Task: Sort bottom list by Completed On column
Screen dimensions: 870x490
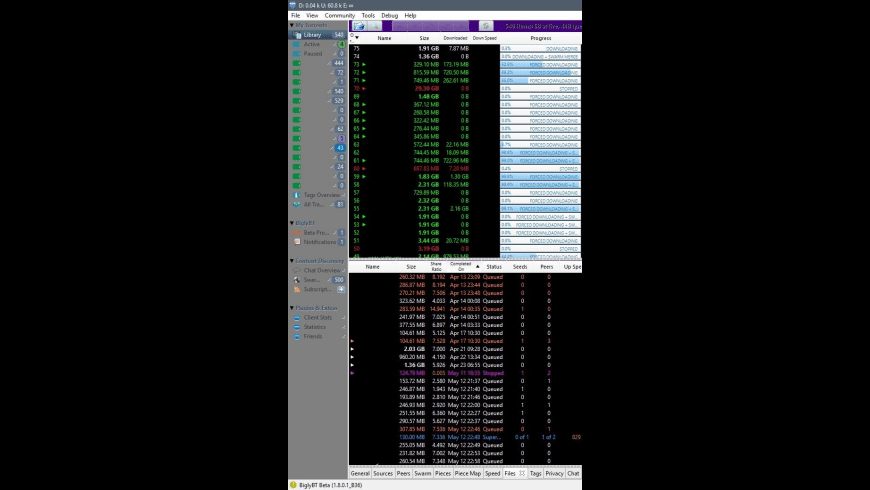Action: [462, 267]
